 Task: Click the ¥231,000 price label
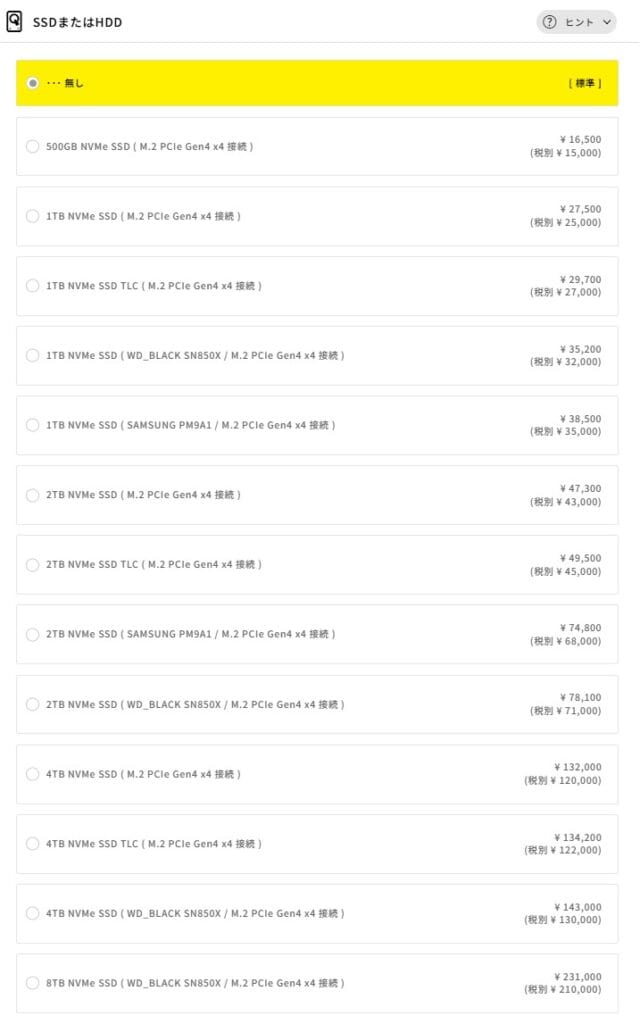pos(577,977)
